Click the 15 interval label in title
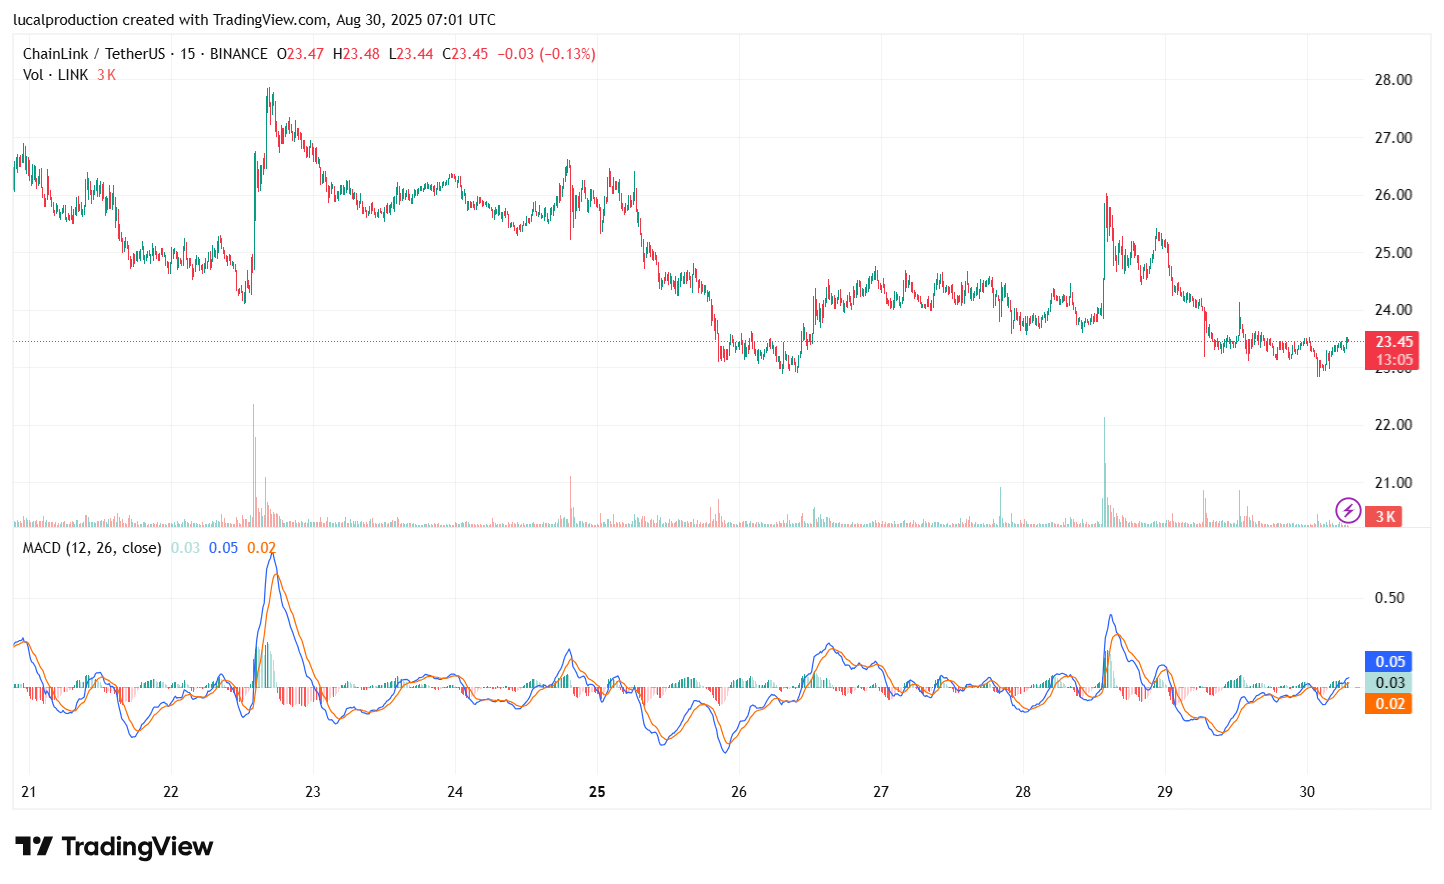 (188, 54)
